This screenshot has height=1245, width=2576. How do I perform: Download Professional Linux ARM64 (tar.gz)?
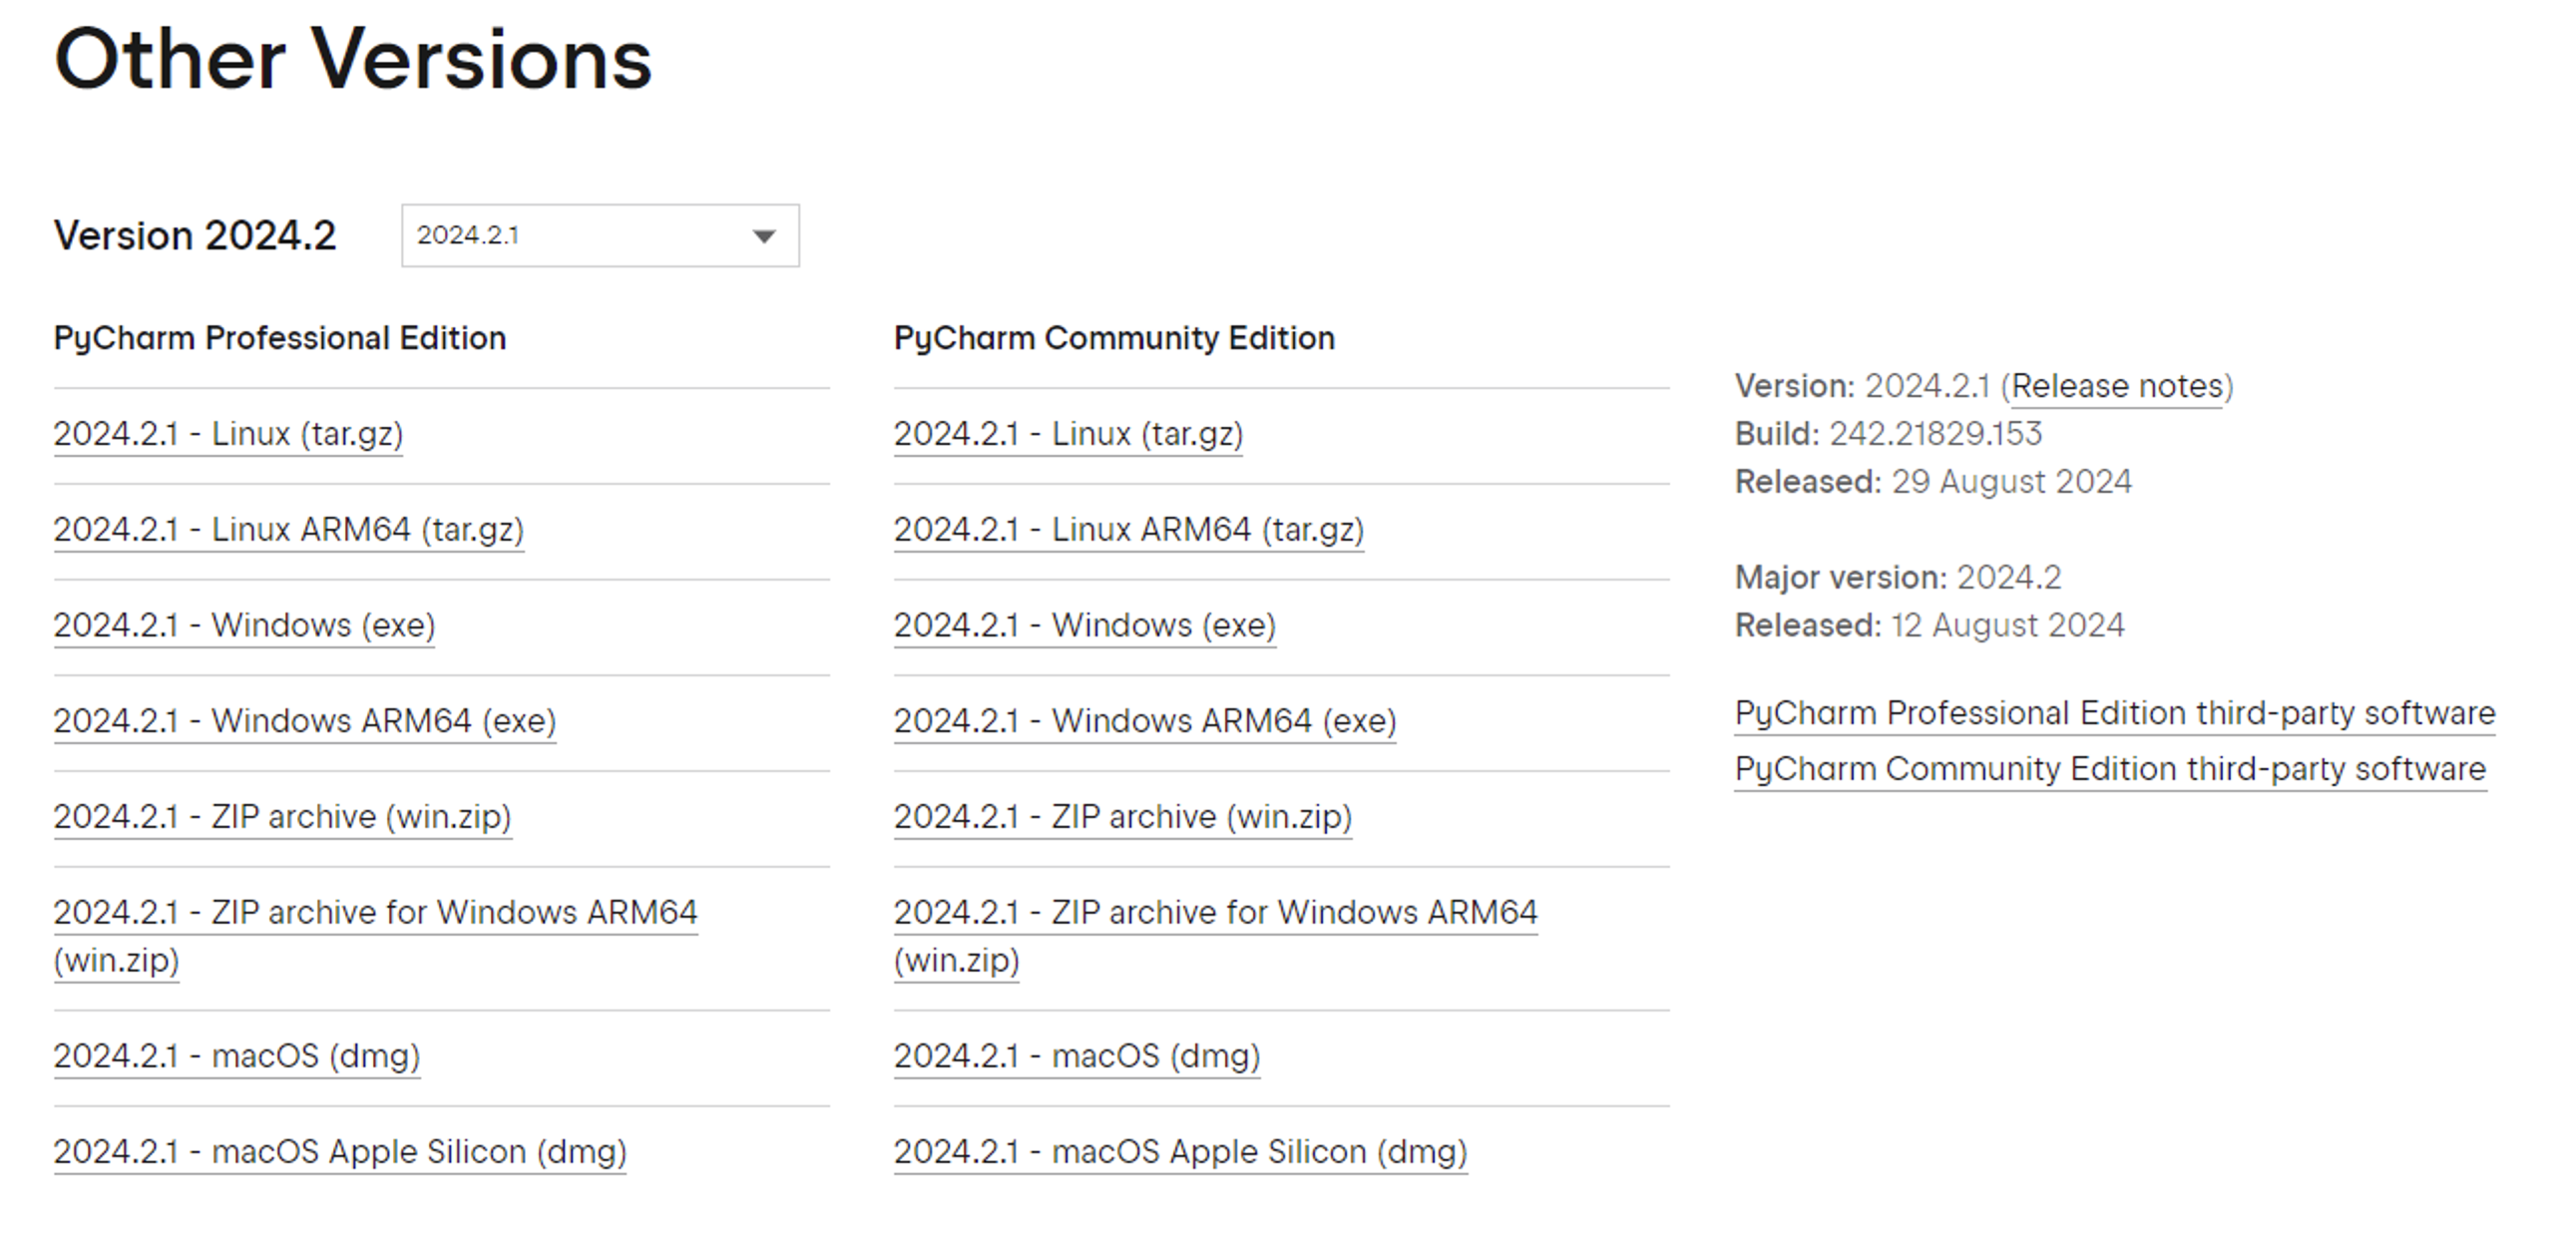(288, 530)
